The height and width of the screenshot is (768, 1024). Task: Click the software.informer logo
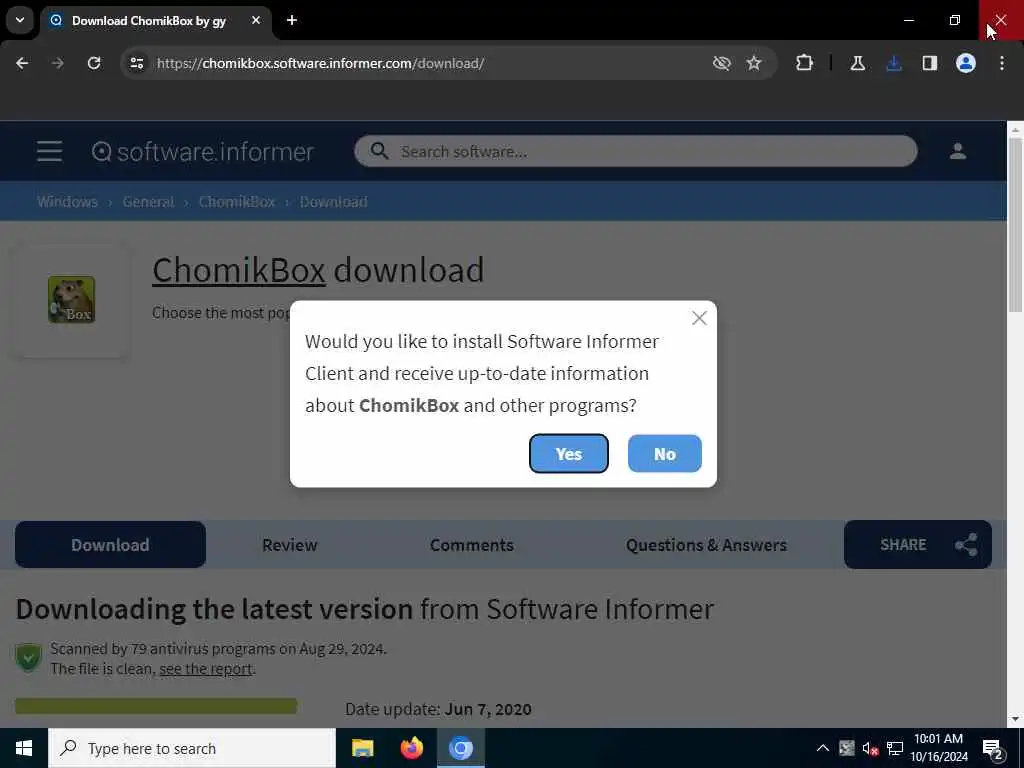click(x=203, y=152)
